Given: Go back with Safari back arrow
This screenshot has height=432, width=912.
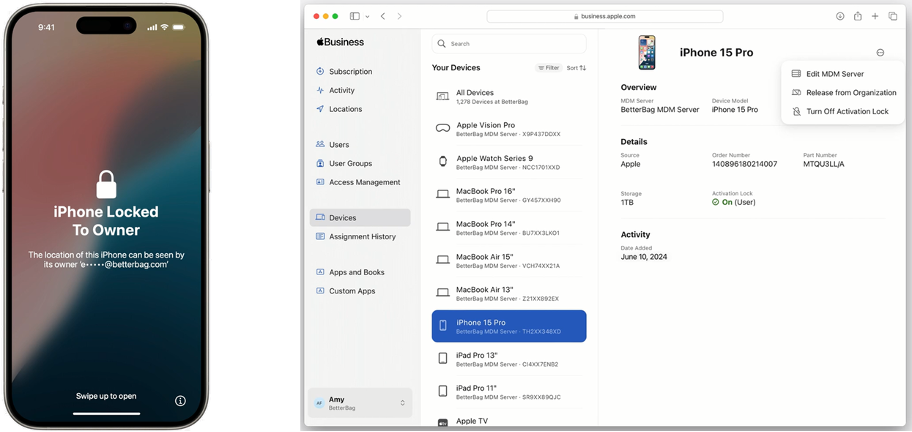Looking at the screenshot, I should pos(383,16).
